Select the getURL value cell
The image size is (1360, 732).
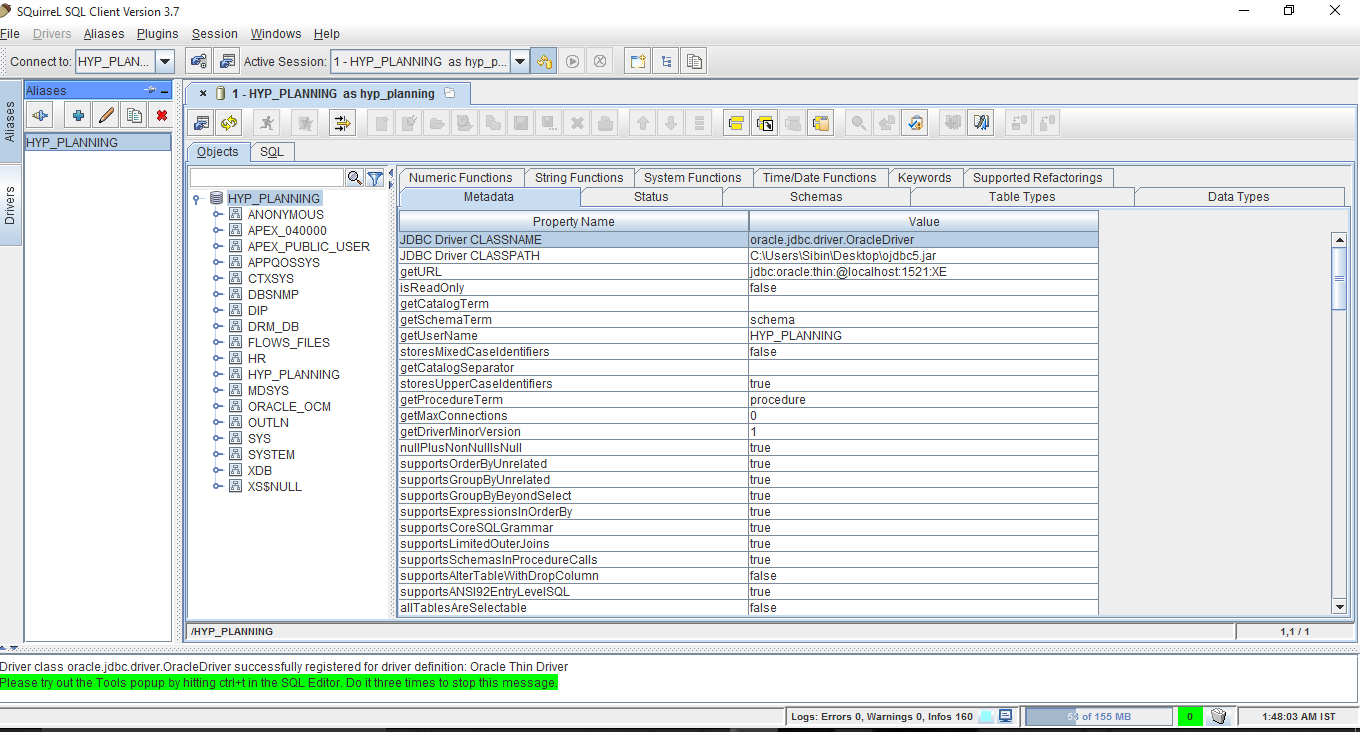coord(923,272)
